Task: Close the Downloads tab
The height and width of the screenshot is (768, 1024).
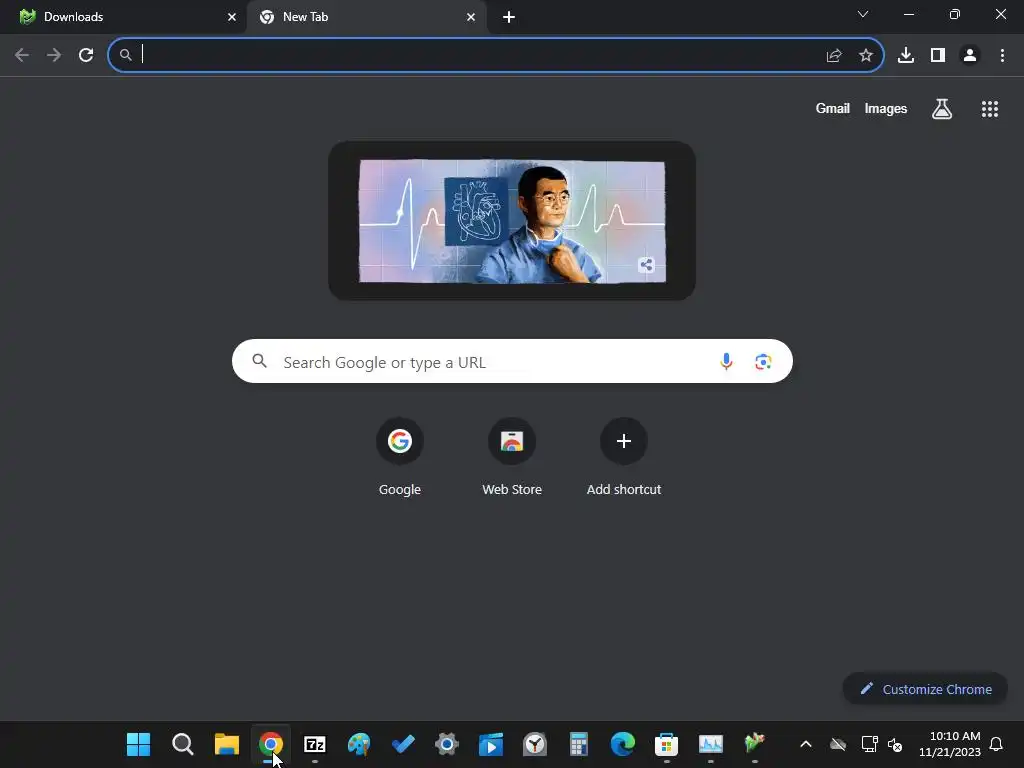Action: pos(232,17)
